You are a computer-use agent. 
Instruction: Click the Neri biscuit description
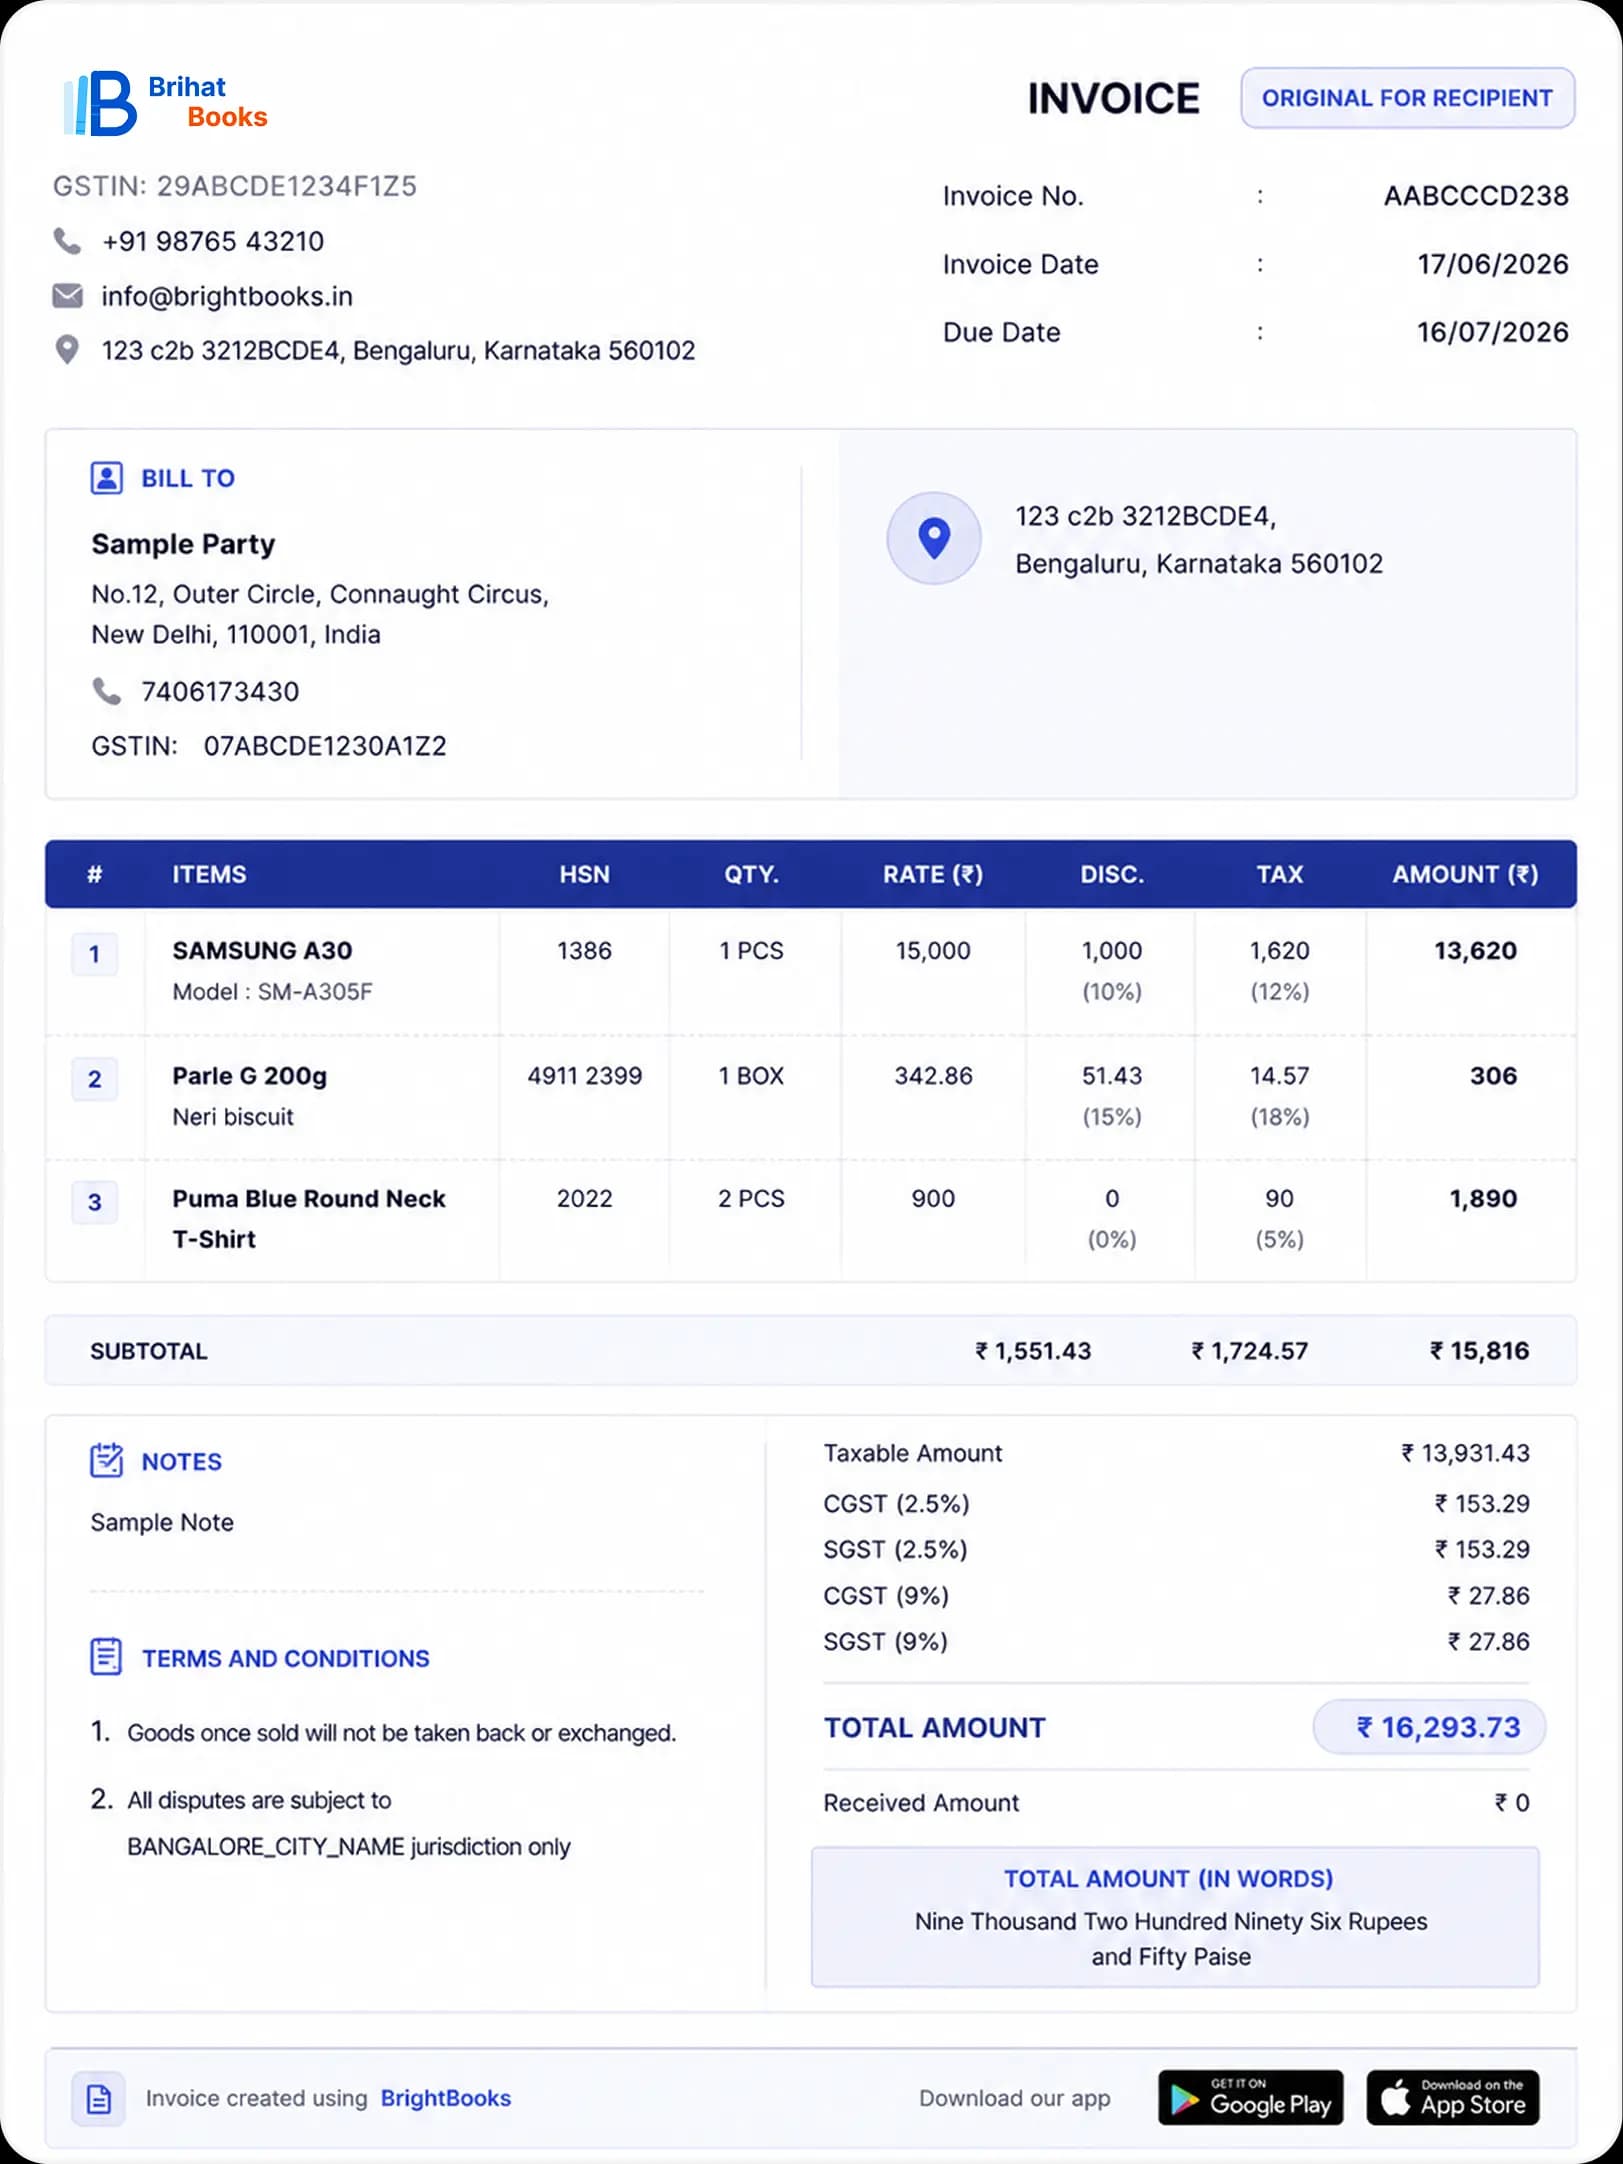(233, 1116)
